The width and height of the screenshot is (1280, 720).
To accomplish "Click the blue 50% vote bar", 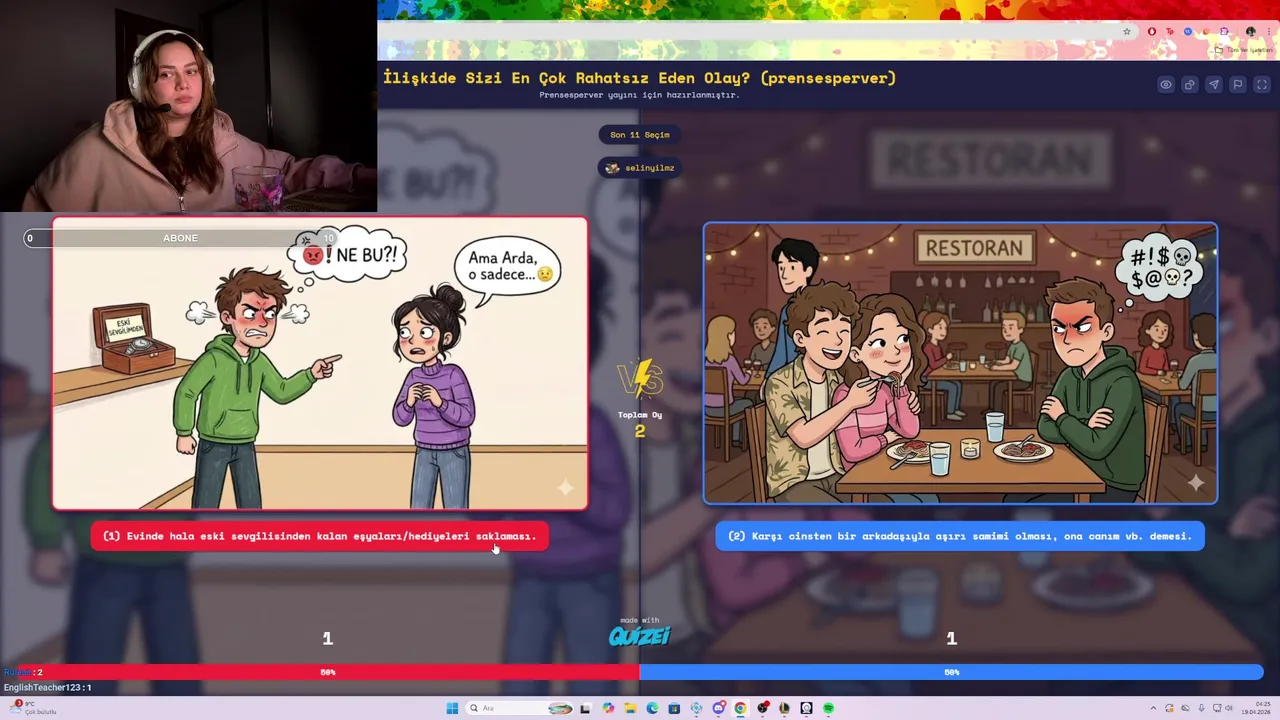I will tap(951, 672).
